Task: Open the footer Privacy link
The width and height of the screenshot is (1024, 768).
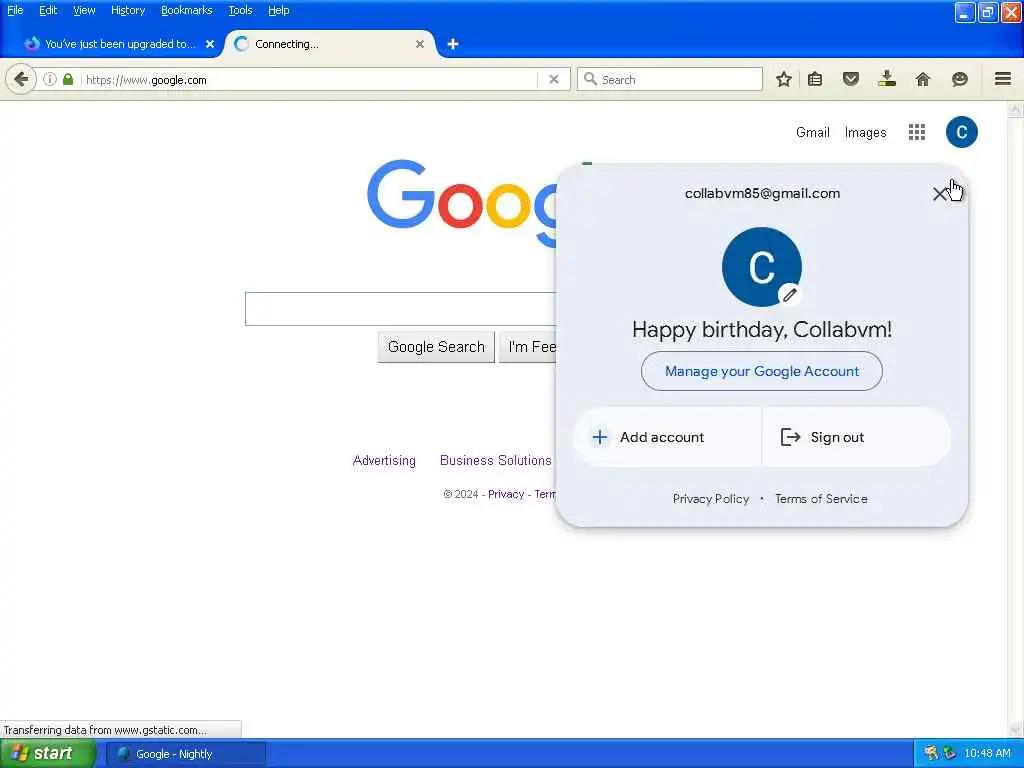Action: tap(506, 494)
